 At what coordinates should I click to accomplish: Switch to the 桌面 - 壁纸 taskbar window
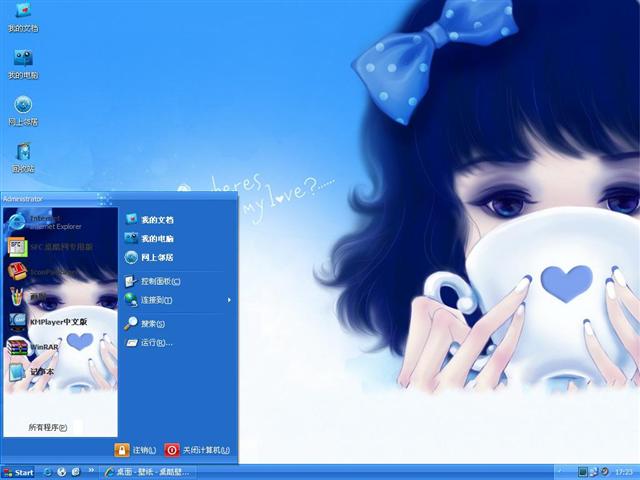pyautogui.click(x=148, y=472)
